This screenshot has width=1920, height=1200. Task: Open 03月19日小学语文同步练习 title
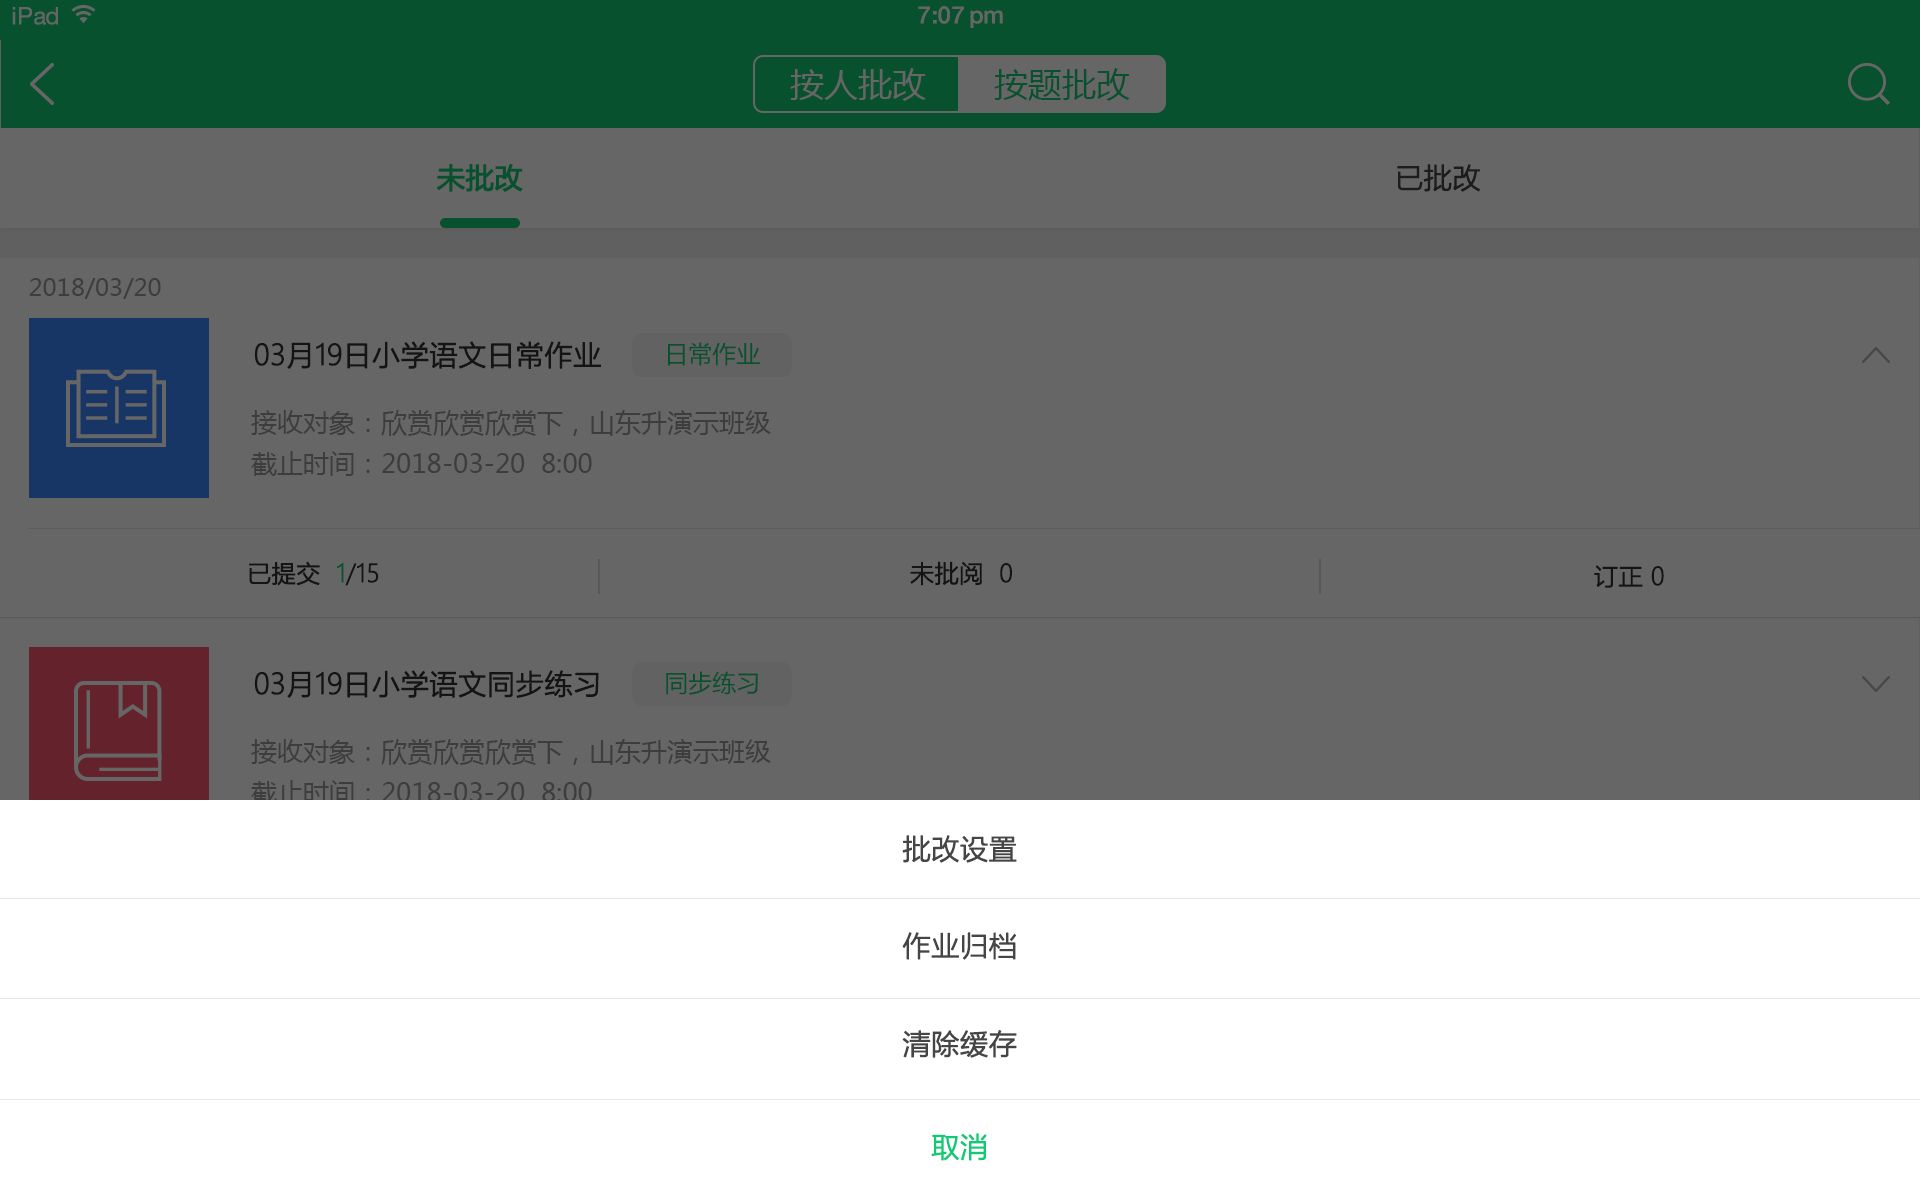point(427,684)
